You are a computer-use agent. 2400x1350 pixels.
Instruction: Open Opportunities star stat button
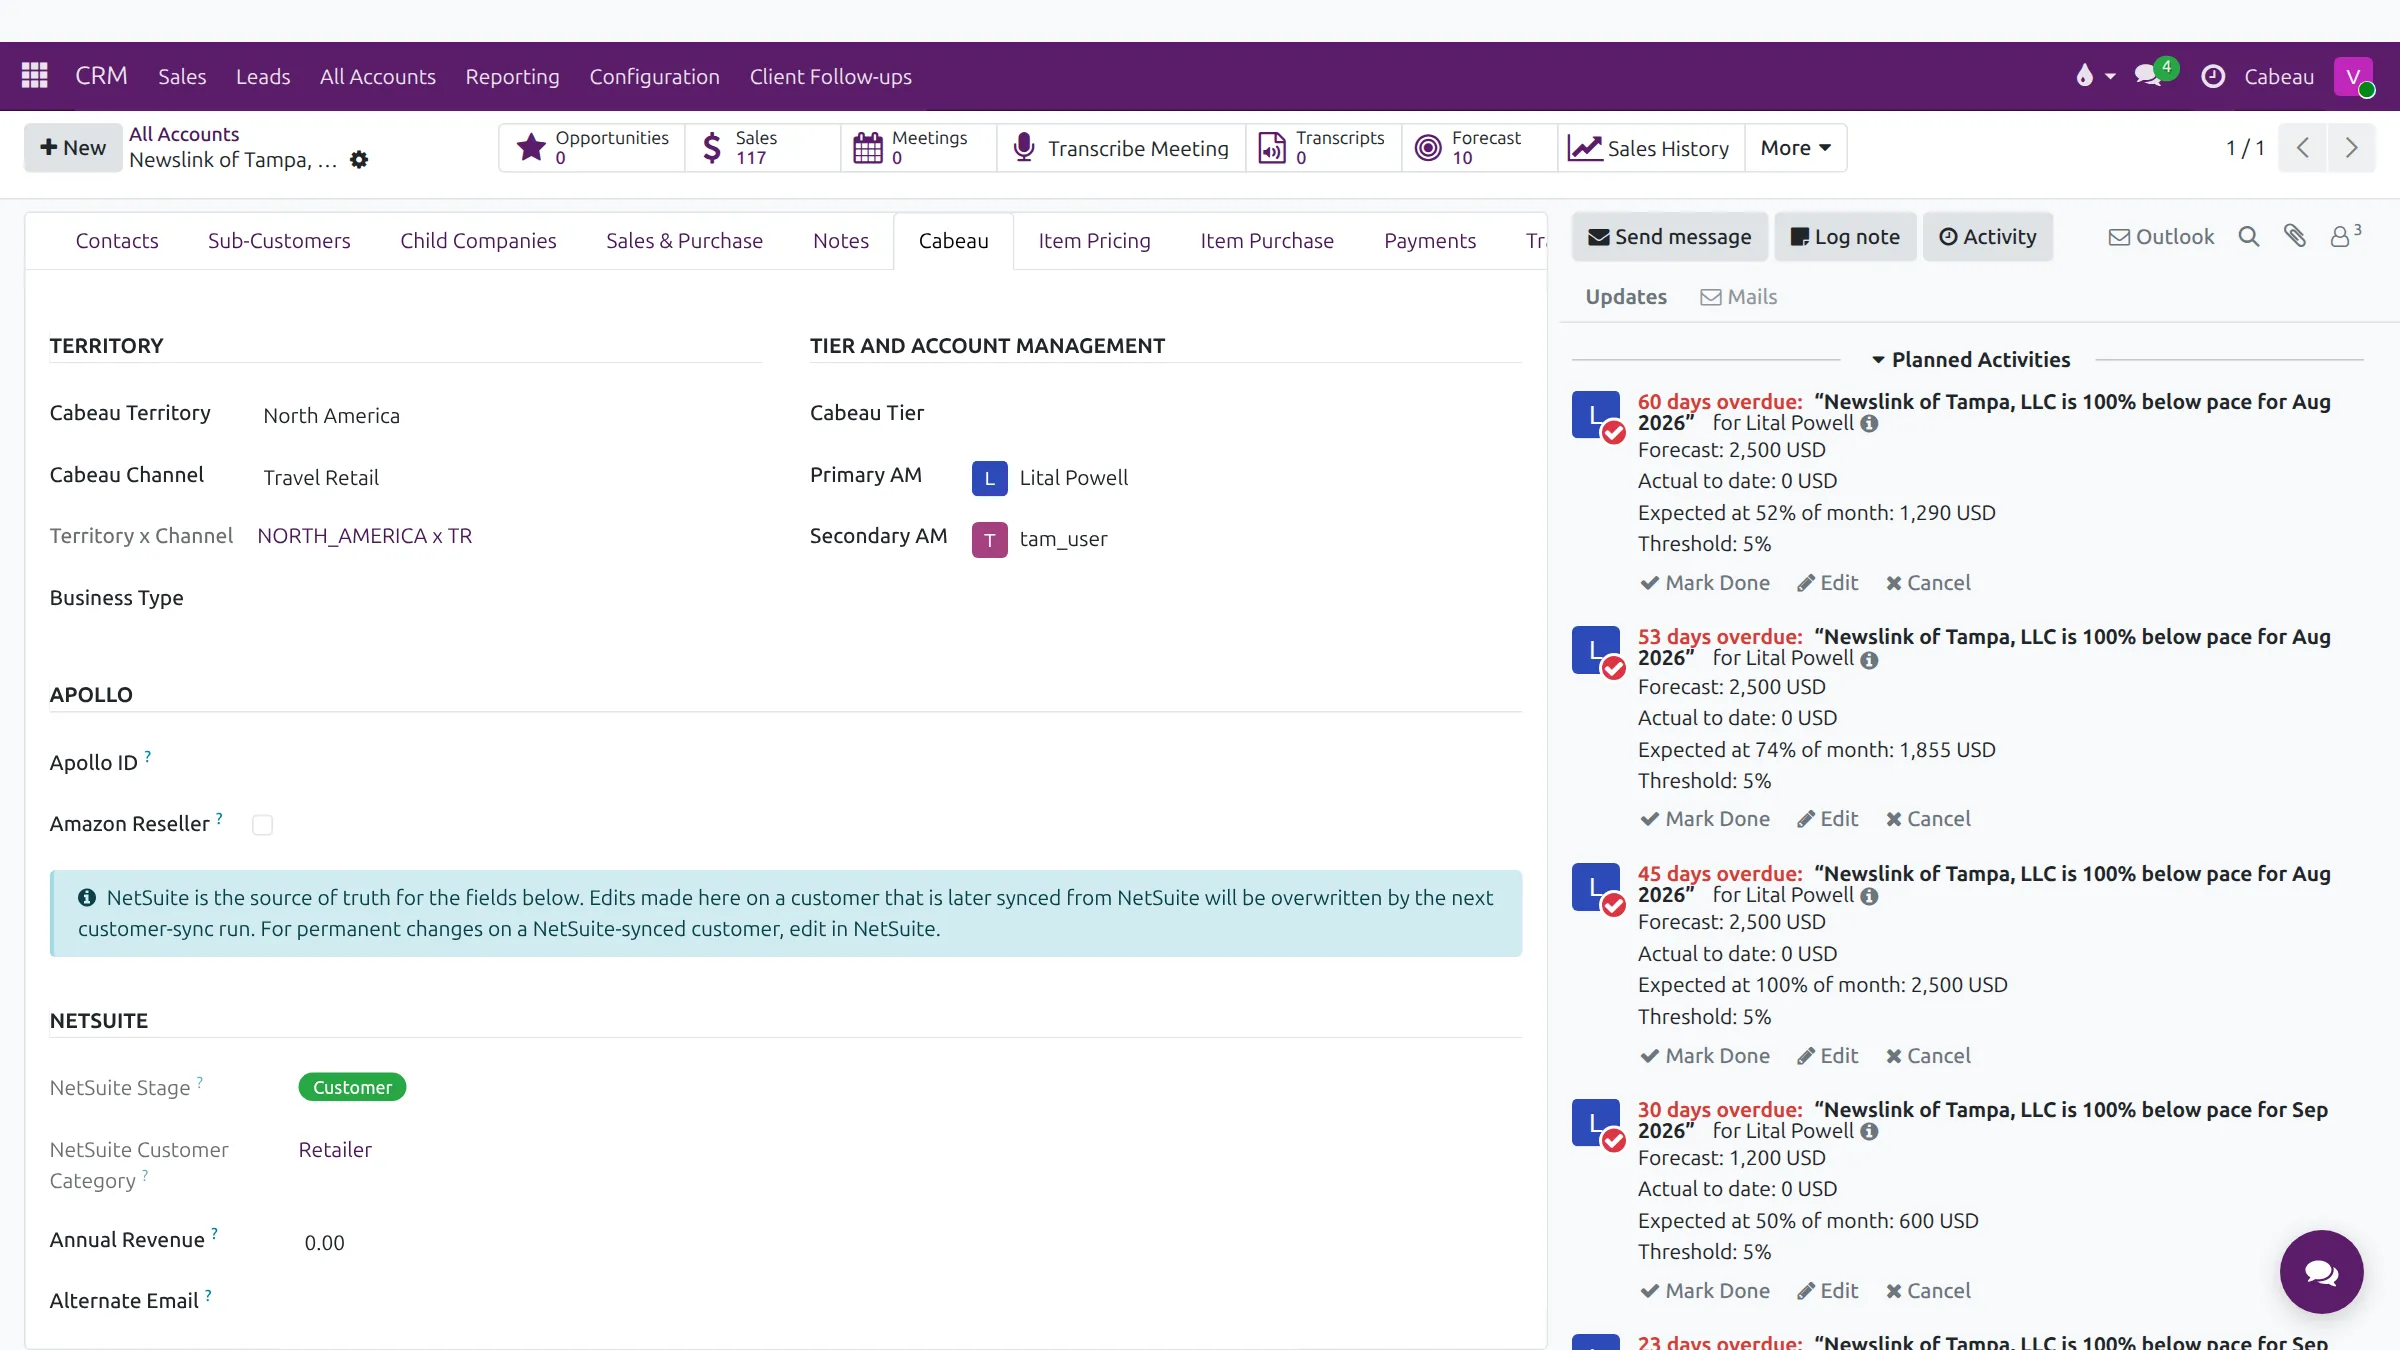click(592, 148)
